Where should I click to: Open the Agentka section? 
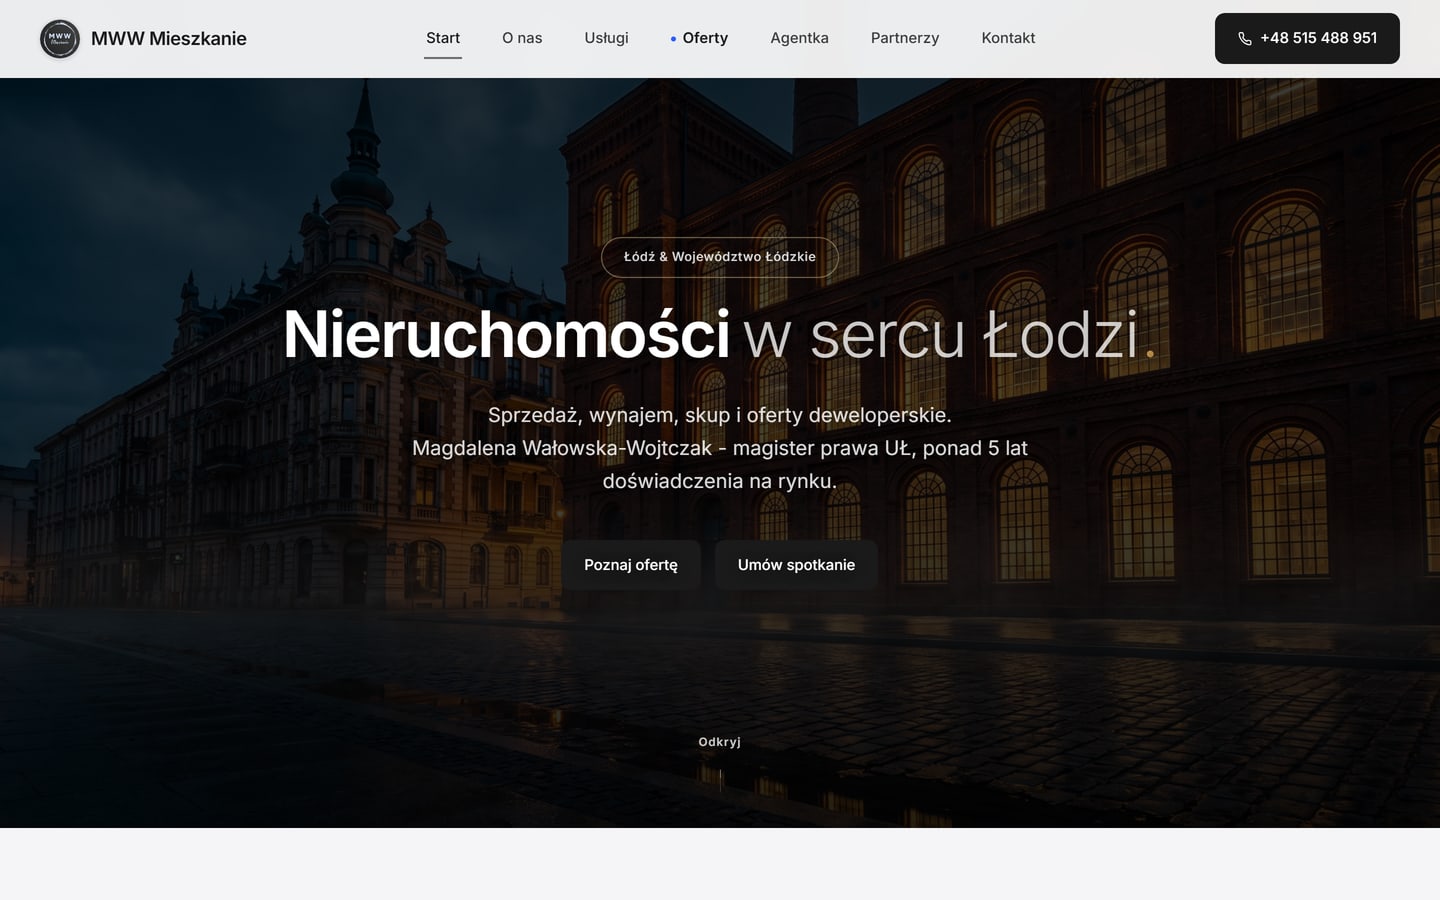799,38
